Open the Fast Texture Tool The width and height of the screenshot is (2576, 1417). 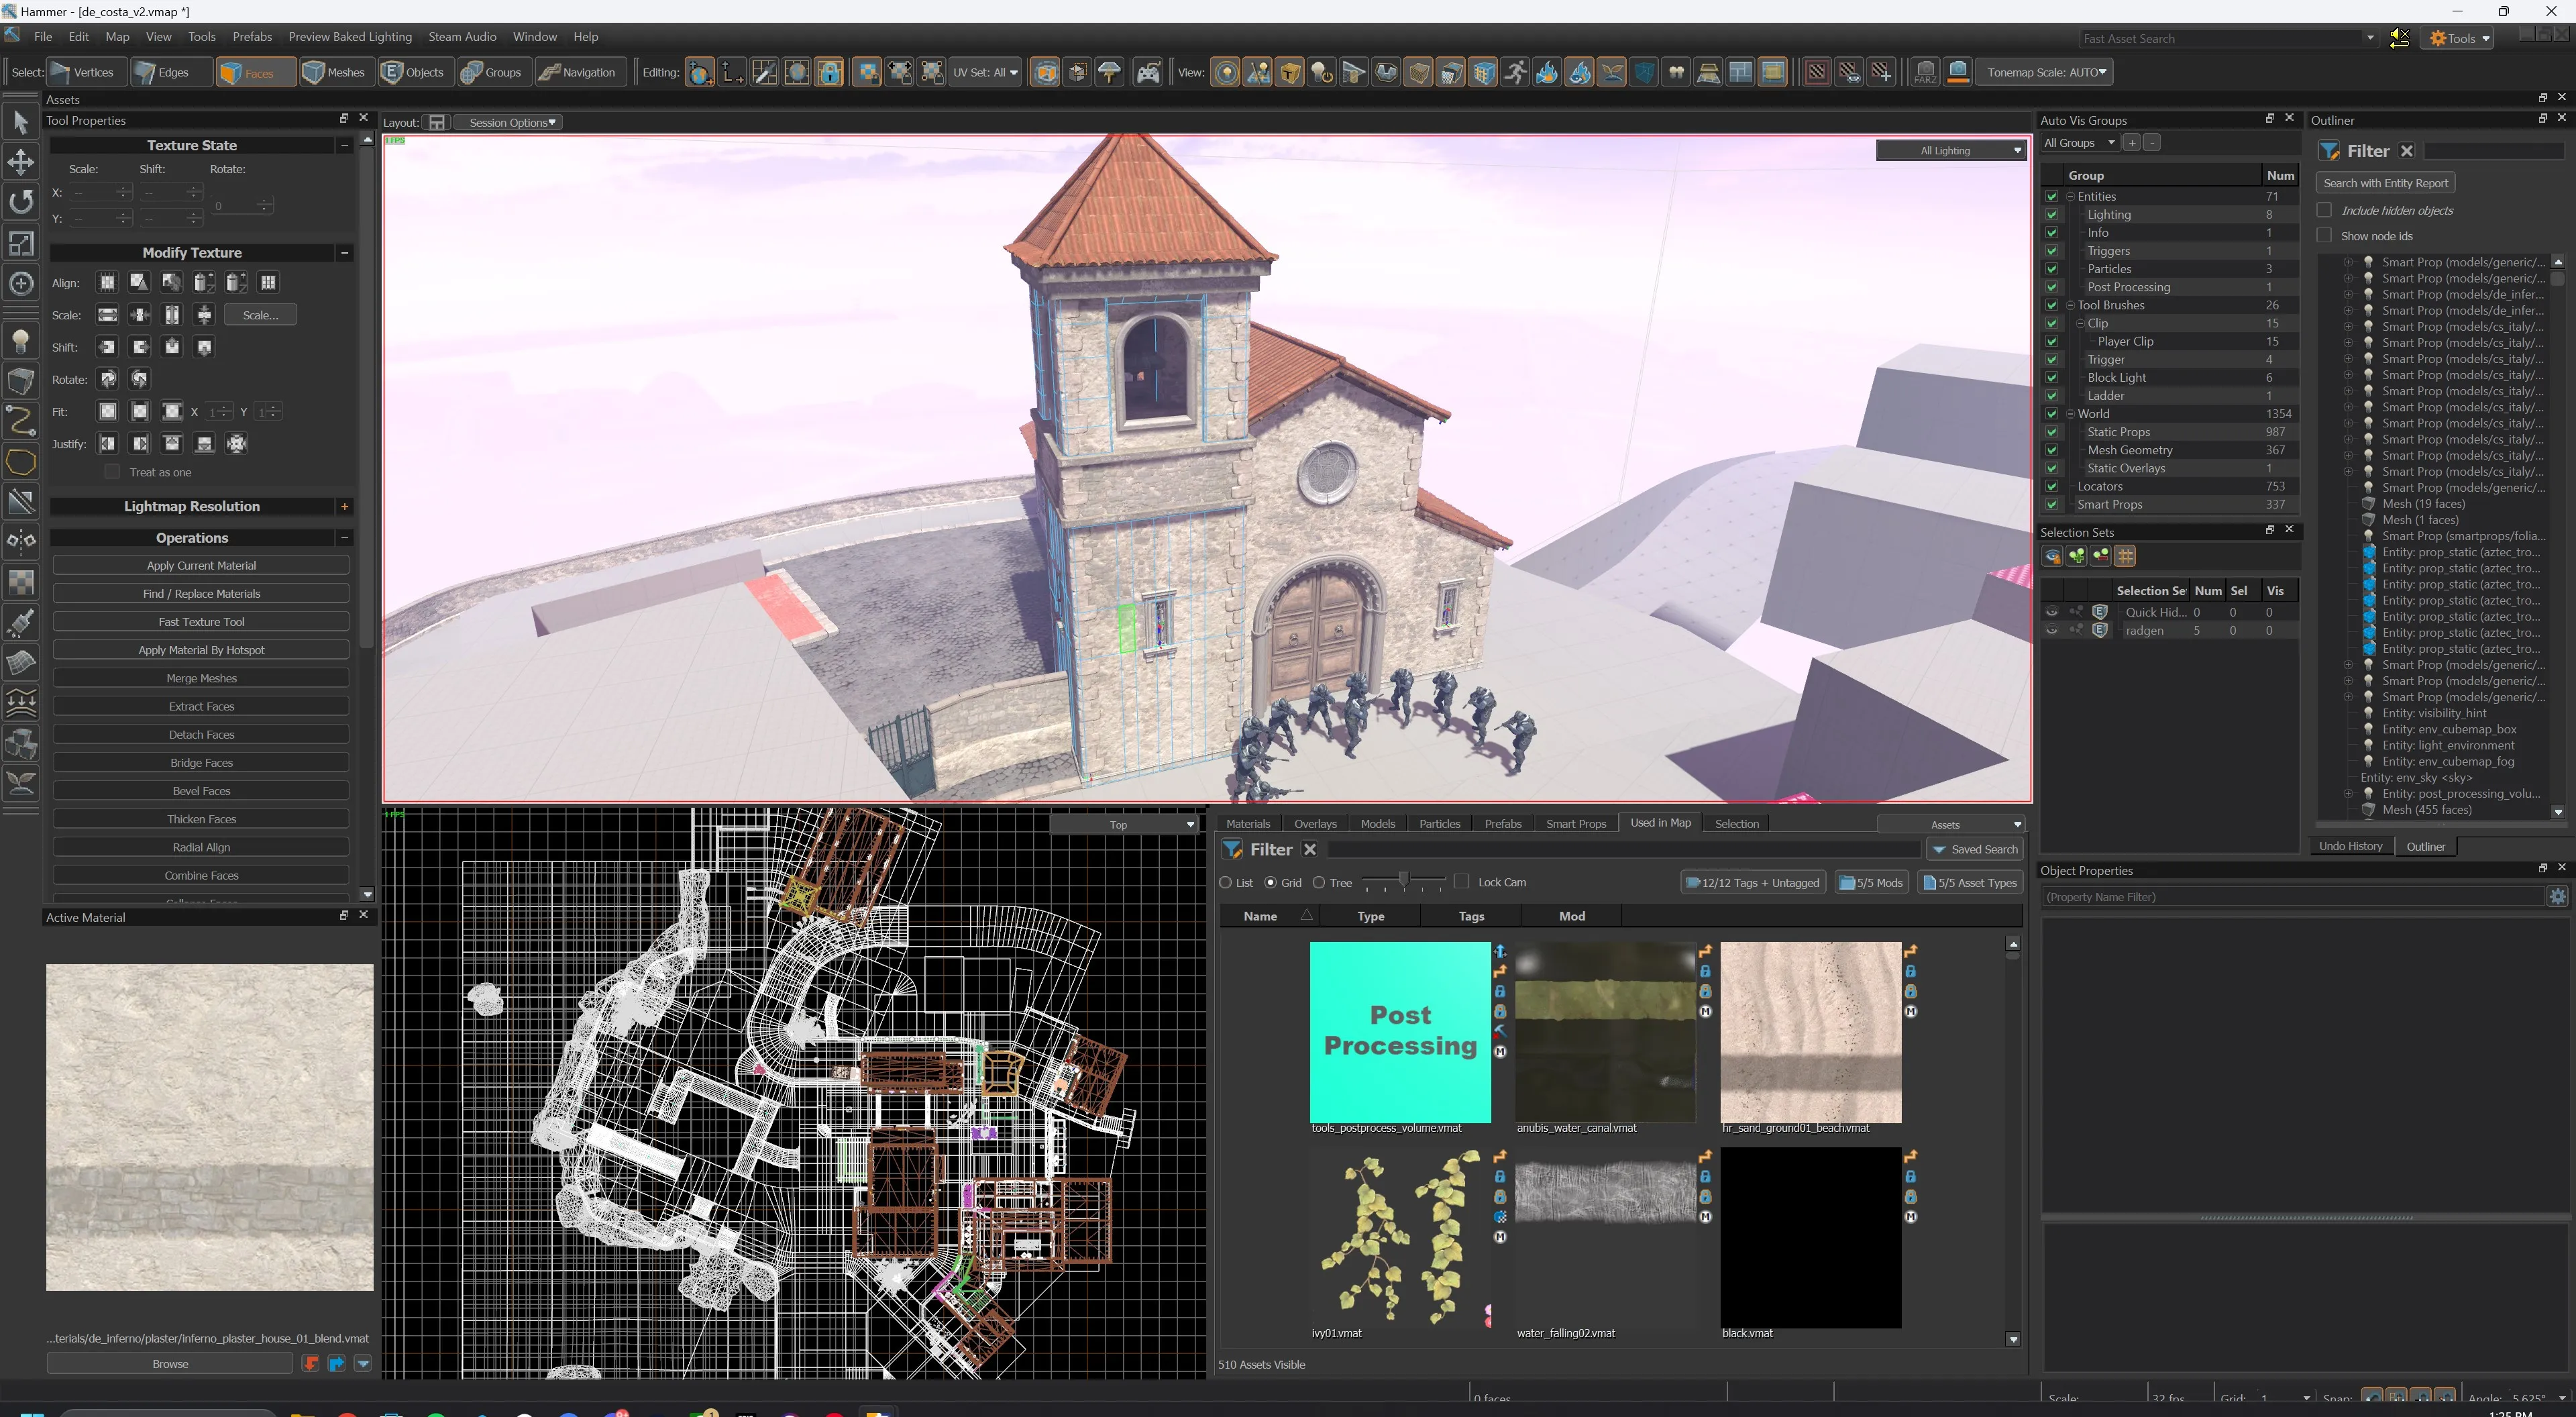tap(201, 622)
